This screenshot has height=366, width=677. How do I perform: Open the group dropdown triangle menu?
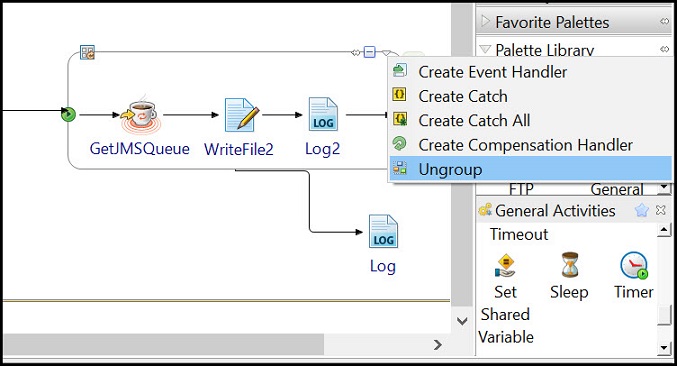click(x=386, y=53)
